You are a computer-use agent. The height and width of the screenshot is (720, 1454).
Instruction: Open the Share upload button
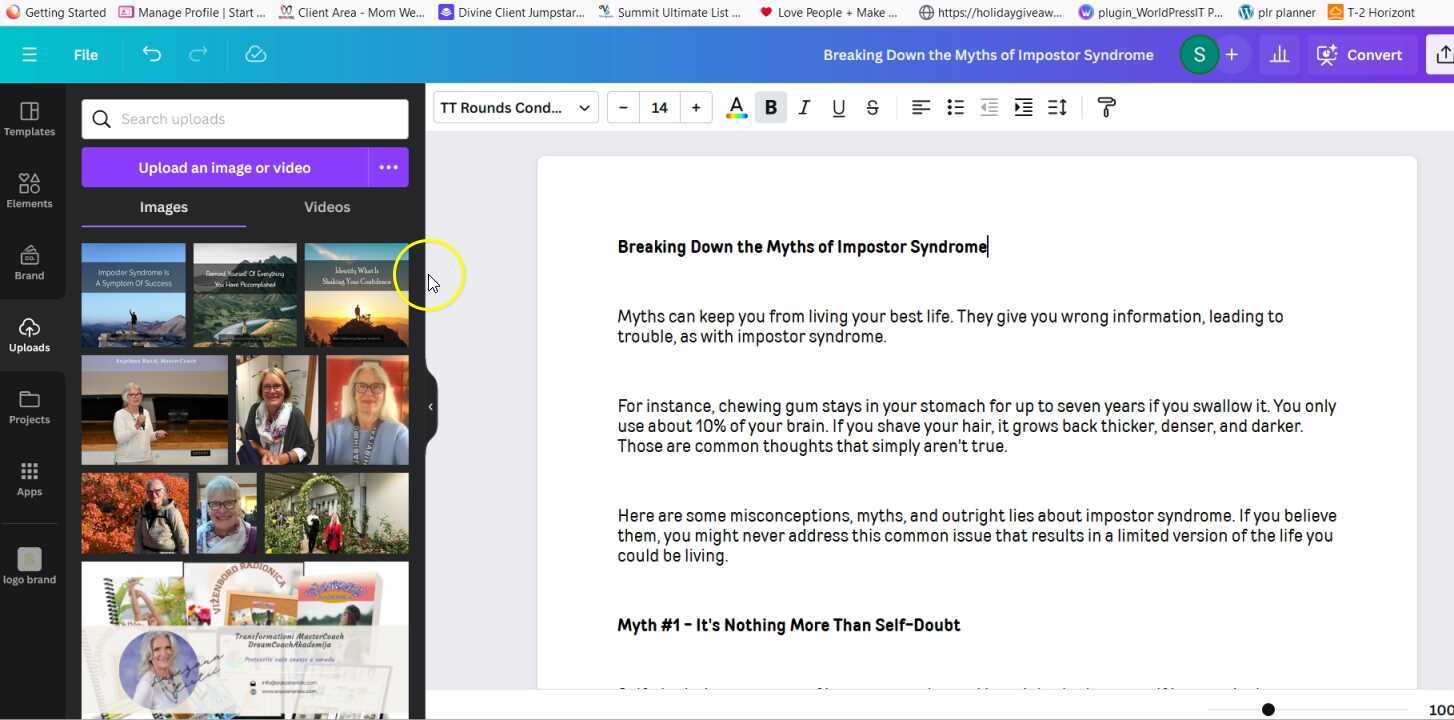(x=1441, y=55)
